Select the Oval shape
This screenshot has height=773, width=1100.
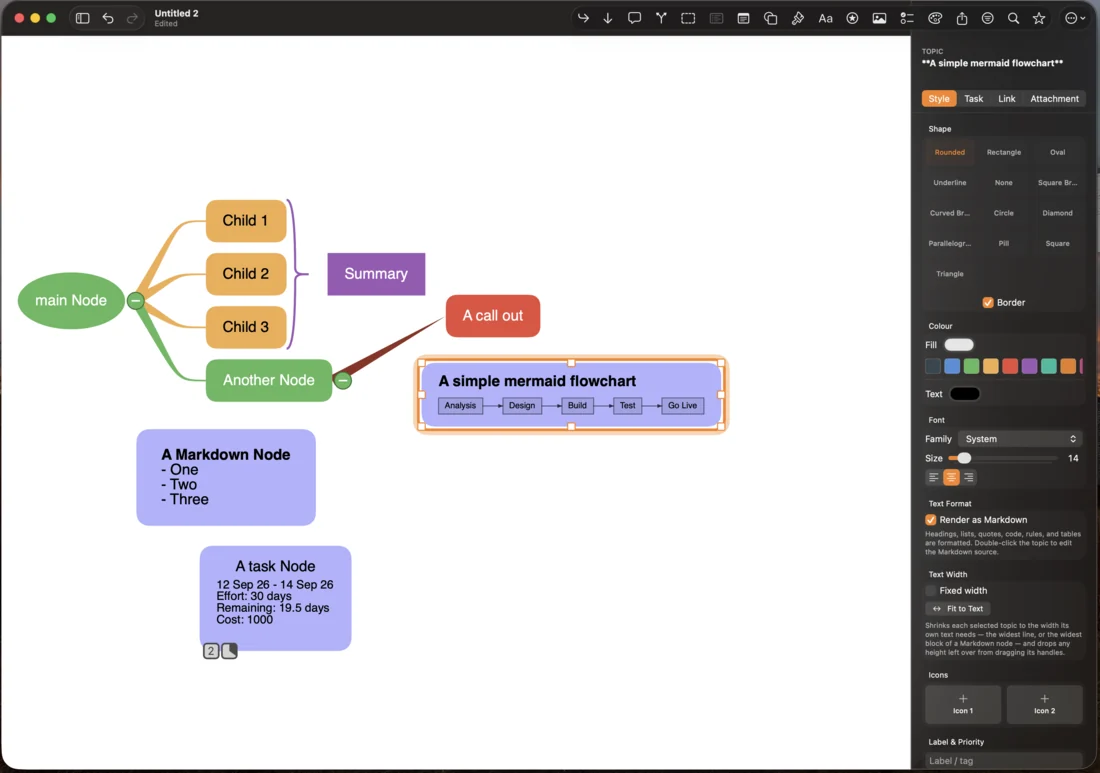[1057, 152]
